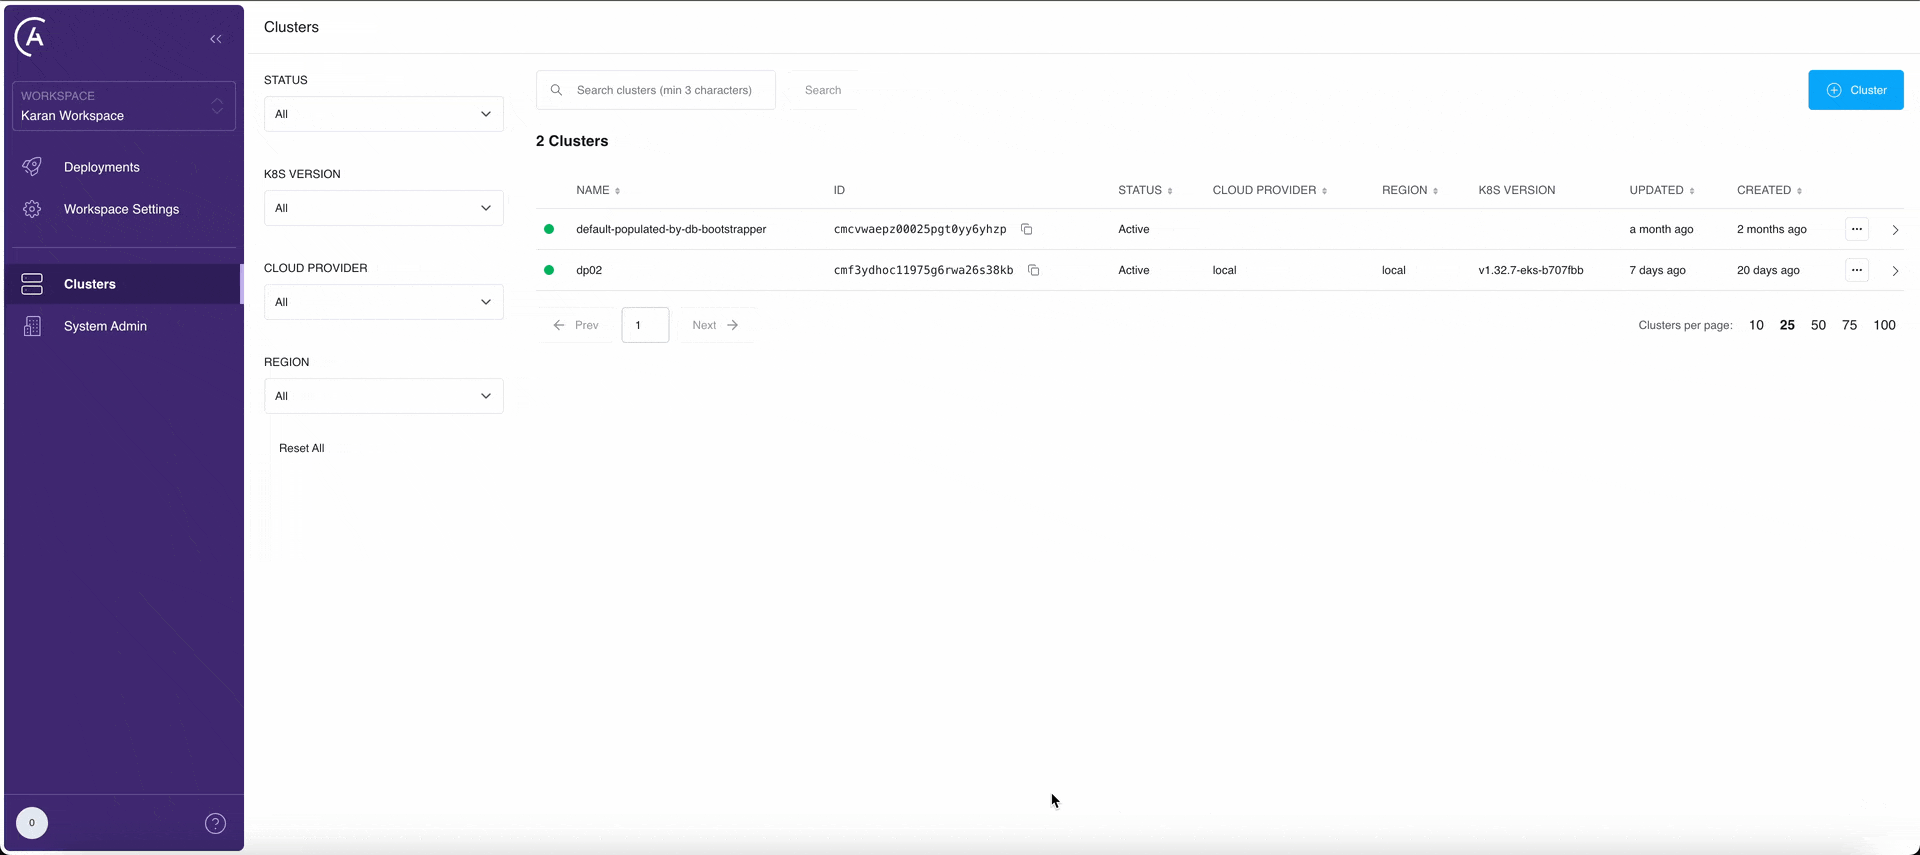Expand the dp02 cluster row arrow
This screenshot has width=1920, height=855.
point(1895,271)
